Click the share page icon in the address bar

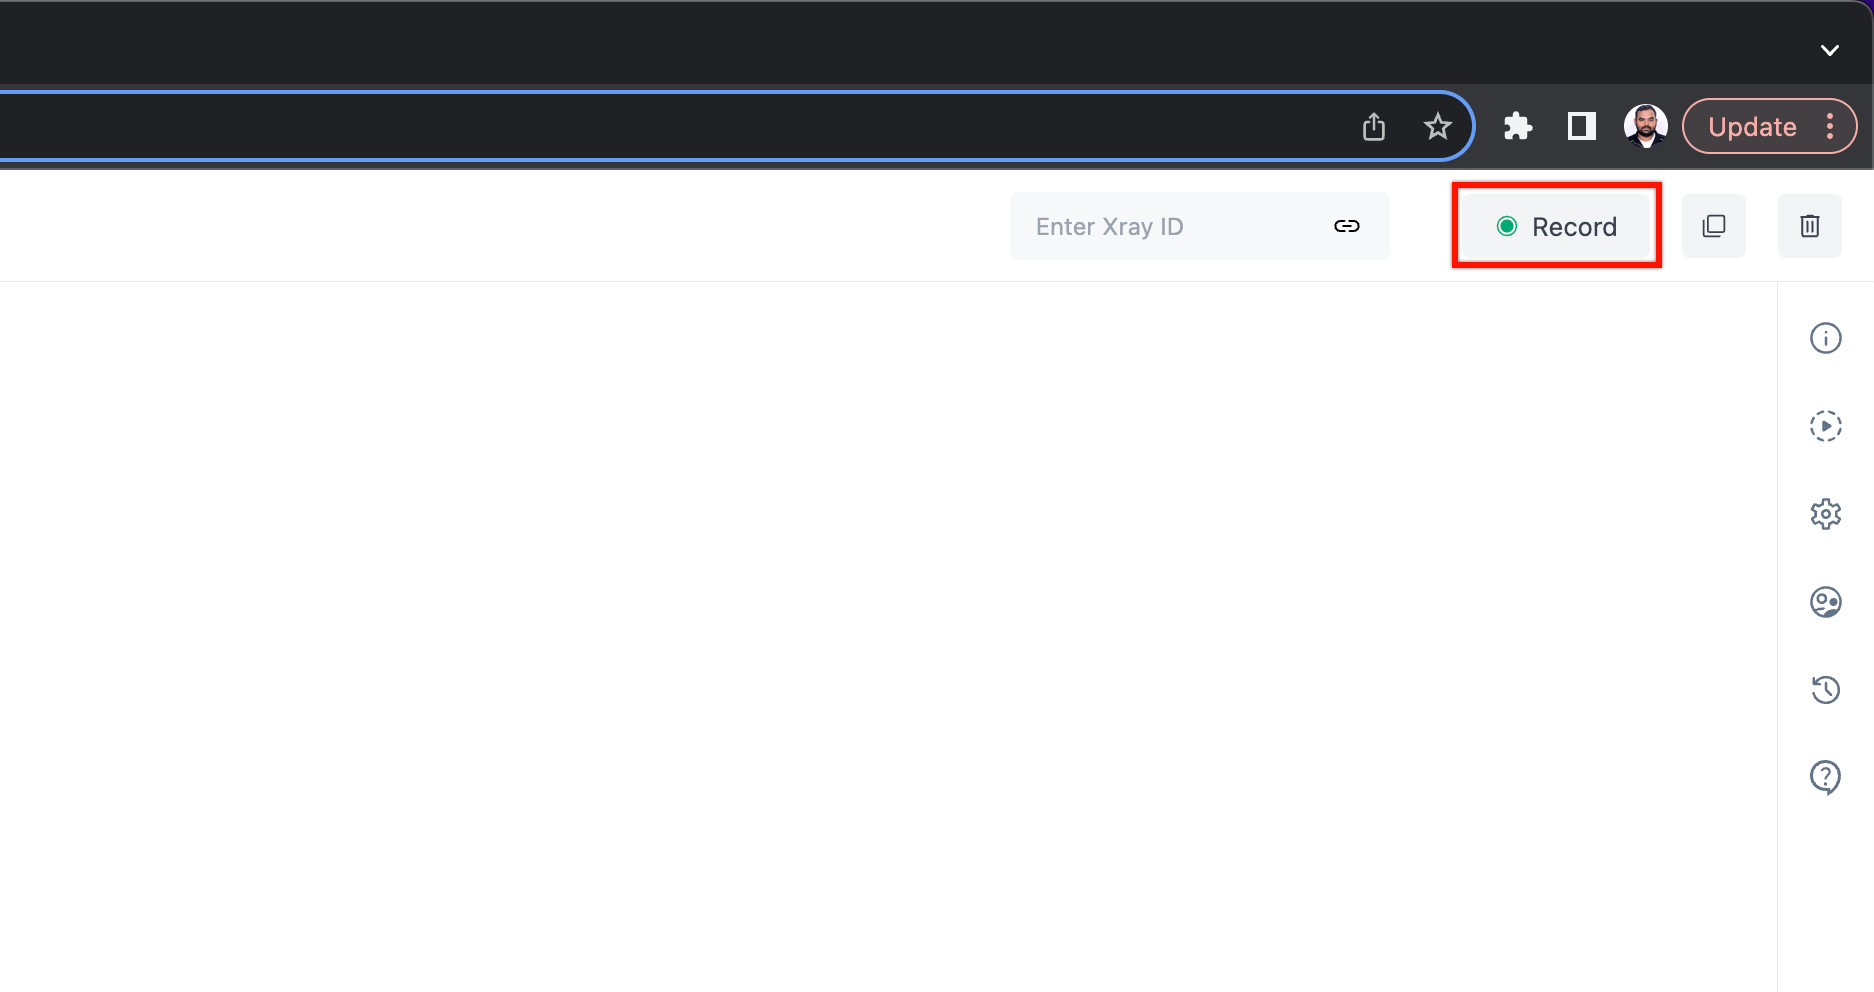click(x=1374, y=126)
